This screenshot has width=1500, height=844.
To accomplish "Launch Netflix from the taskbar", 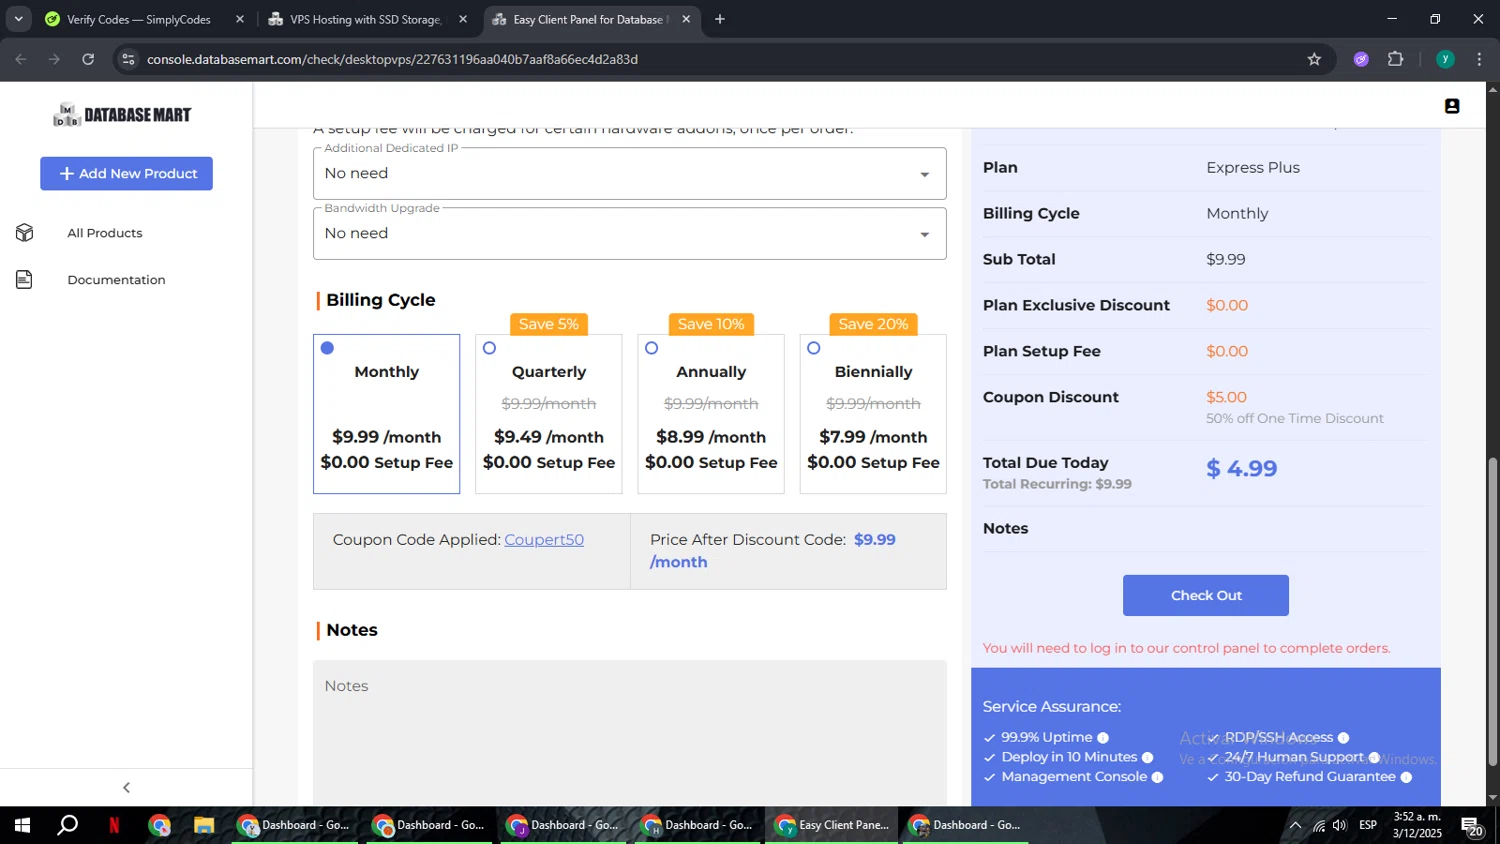I will (x=114, y=826).
